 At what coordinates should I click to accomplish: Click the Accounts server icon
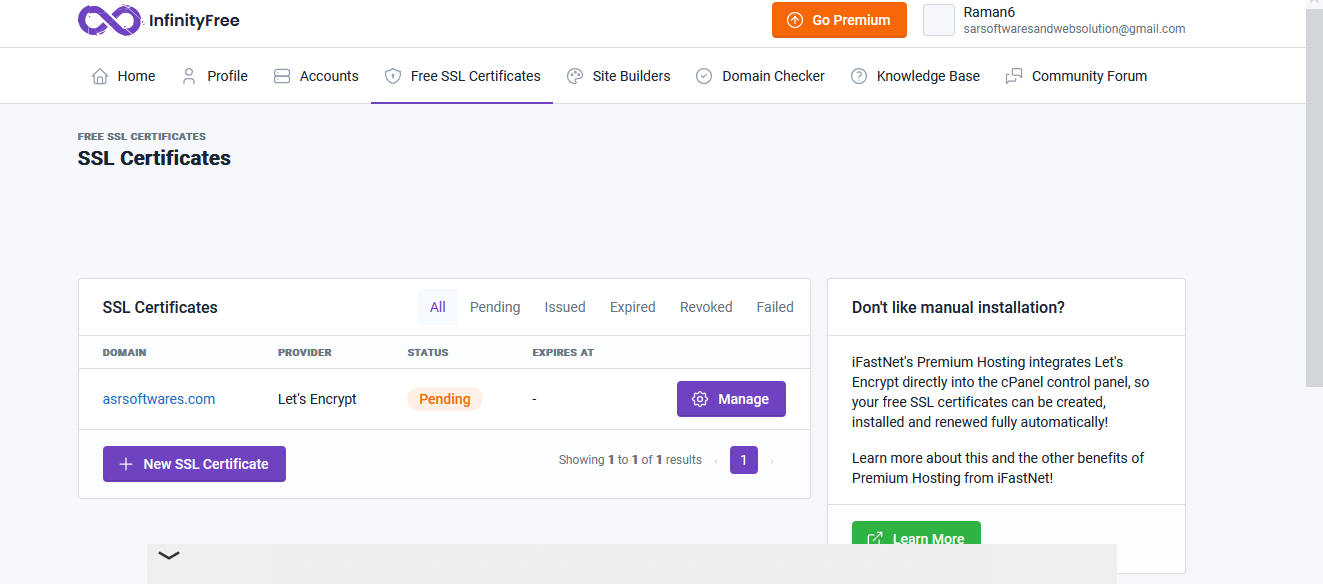[282, 76]
